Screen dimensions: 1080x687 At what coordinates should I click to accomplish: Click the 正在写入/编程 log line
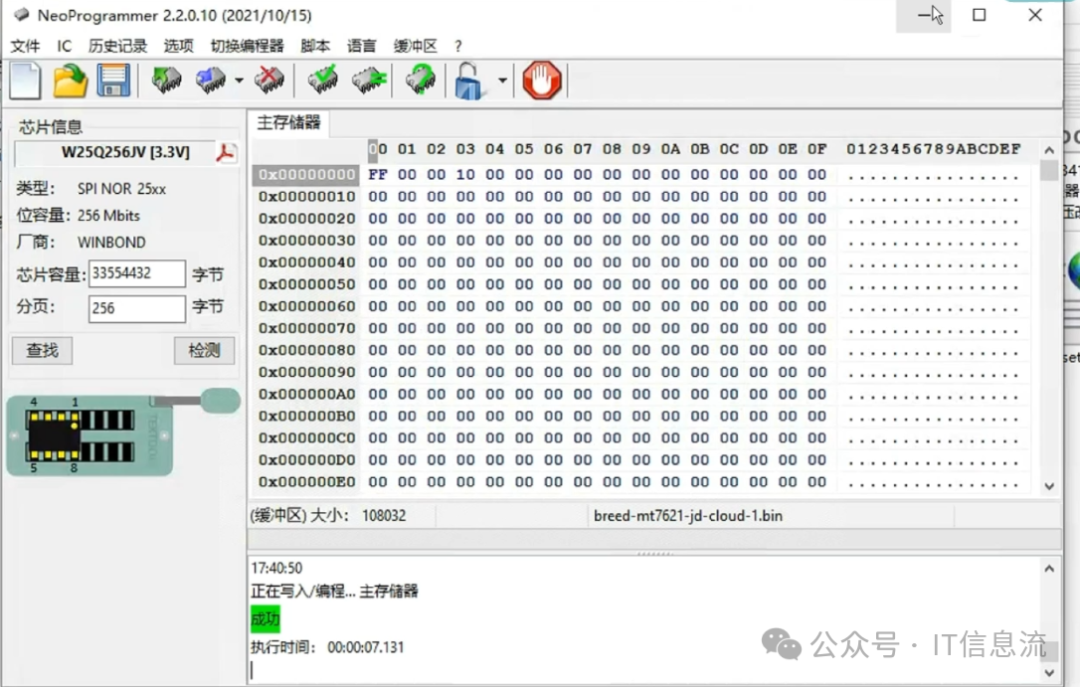click(335, 591)
